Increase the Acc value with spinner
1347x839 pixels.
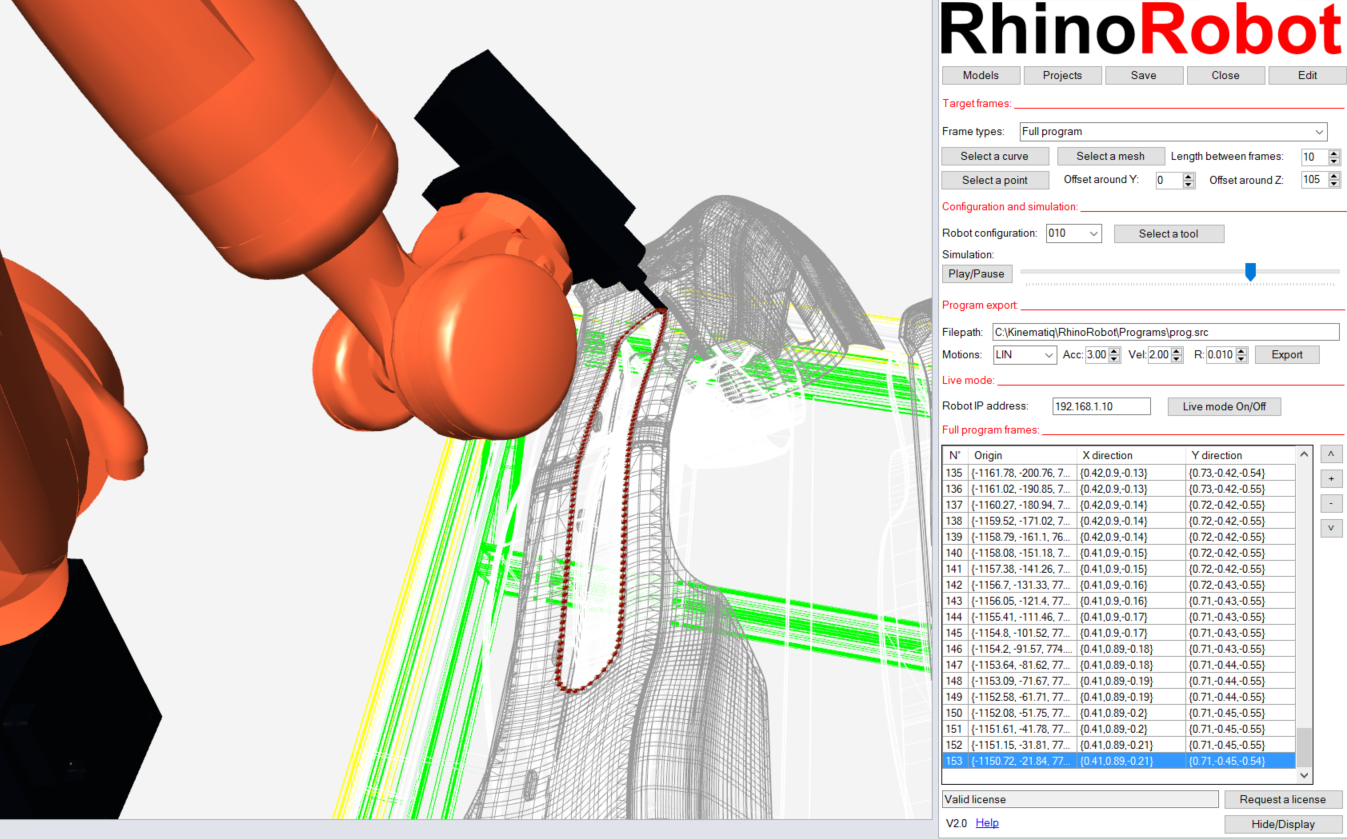pos(1114,351)
